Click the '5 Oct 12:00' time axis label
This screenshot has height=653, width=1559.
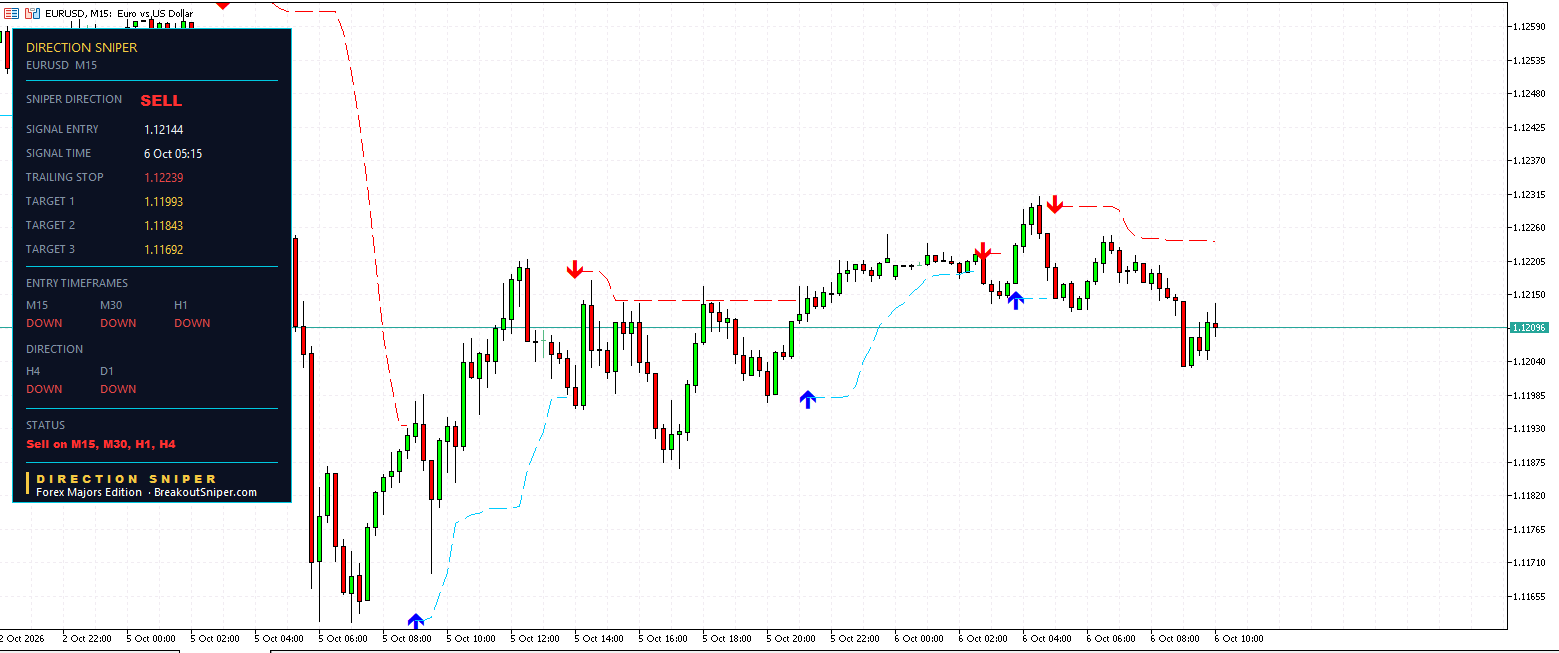tap(535, 638)
